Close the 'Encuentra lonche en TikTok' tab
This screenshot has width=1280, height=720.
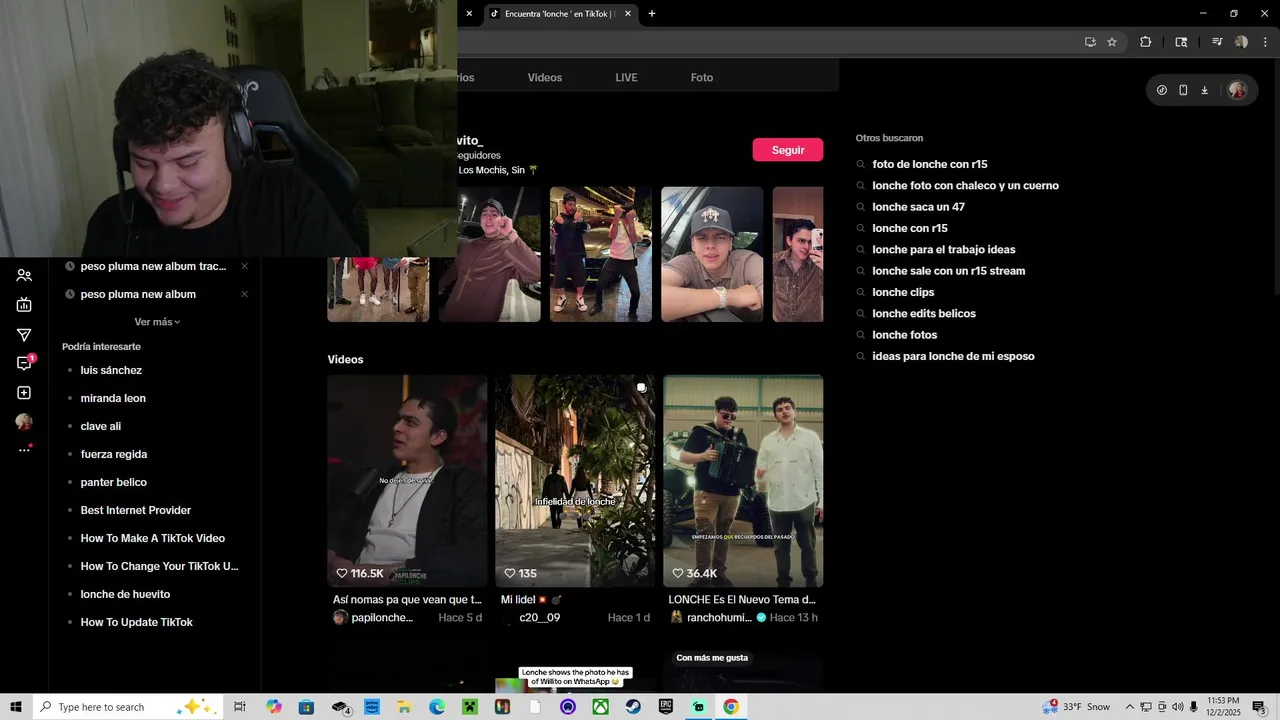click(x=628, y=14)
